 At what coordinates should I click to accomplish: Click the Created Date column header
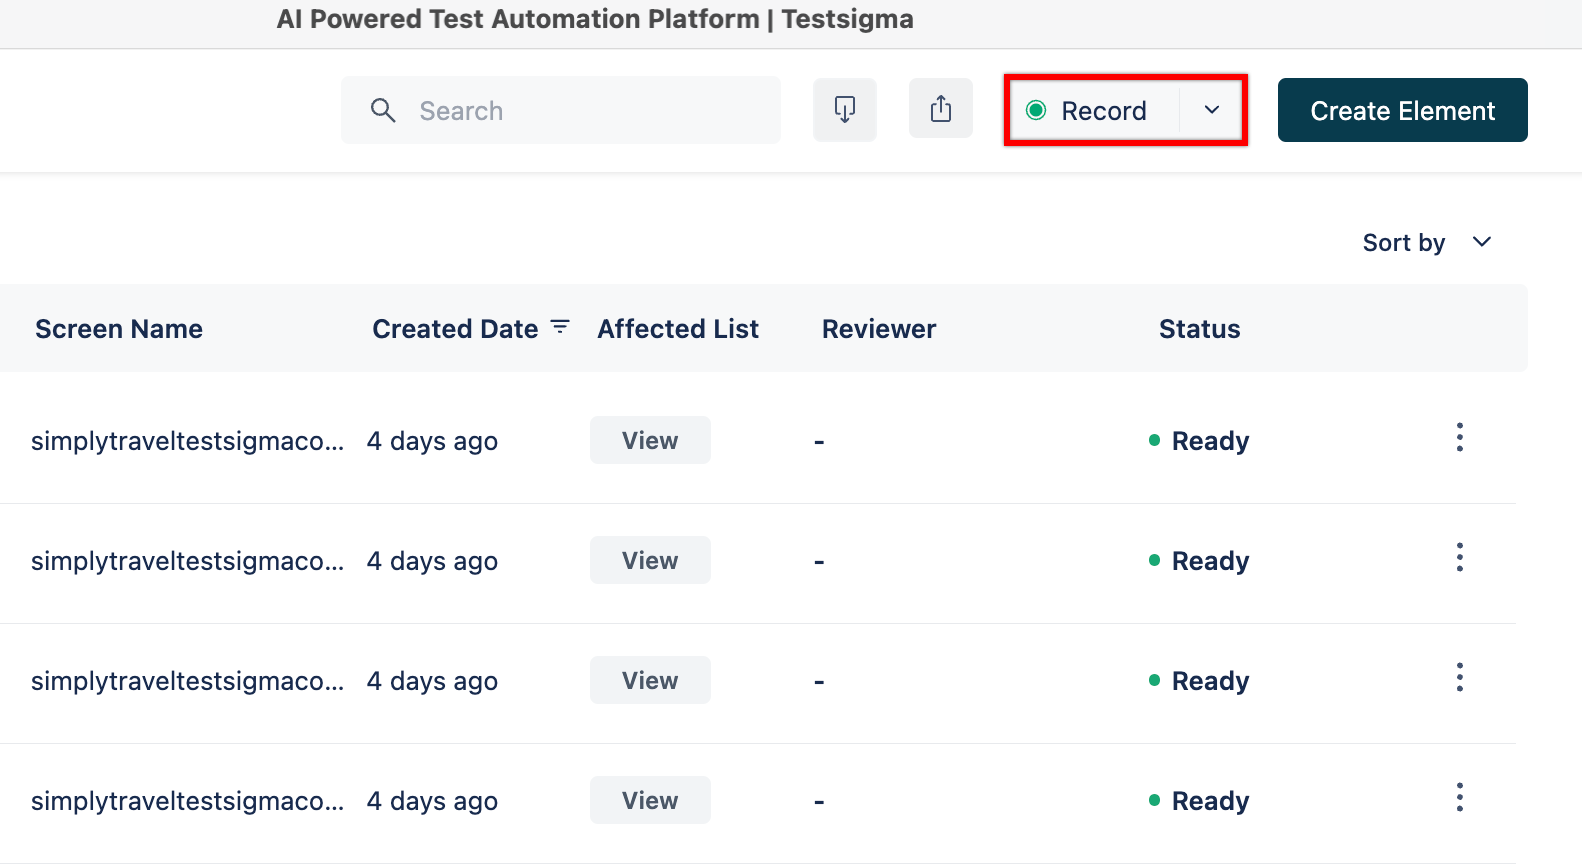tap(455, 329)
